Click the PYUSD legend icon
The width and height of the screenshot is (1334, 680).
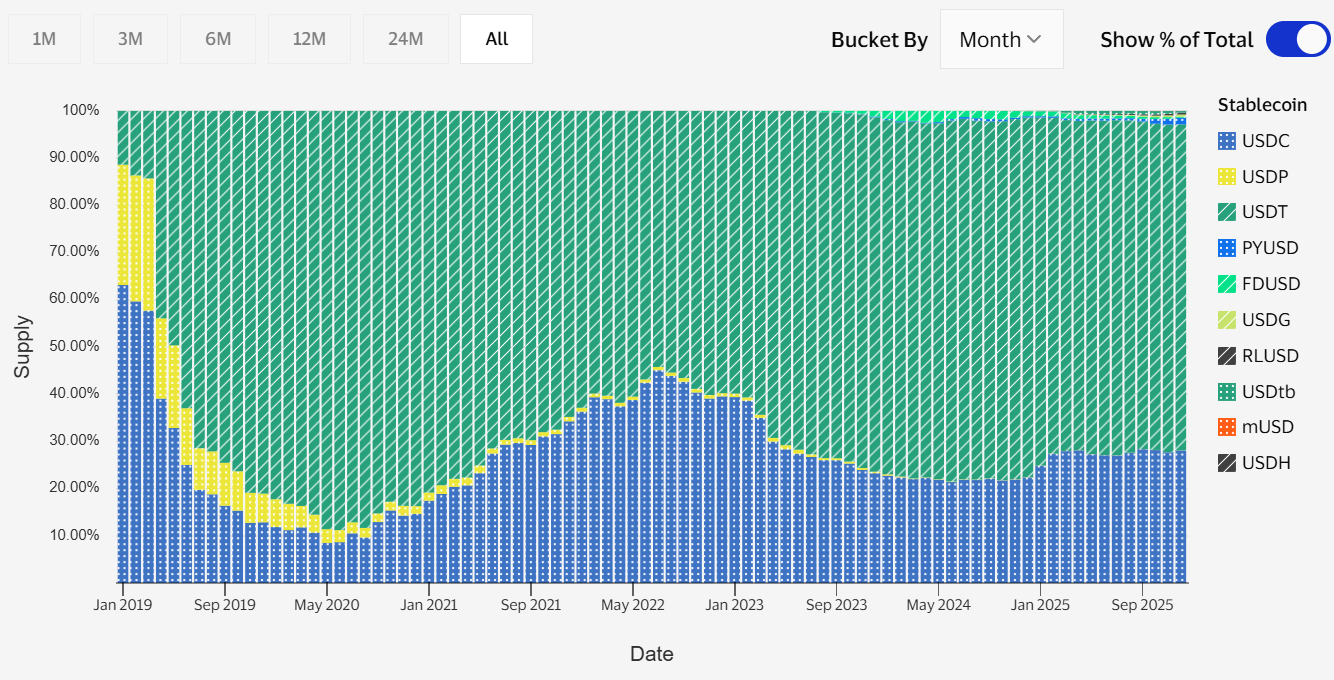click(1227, 248)
